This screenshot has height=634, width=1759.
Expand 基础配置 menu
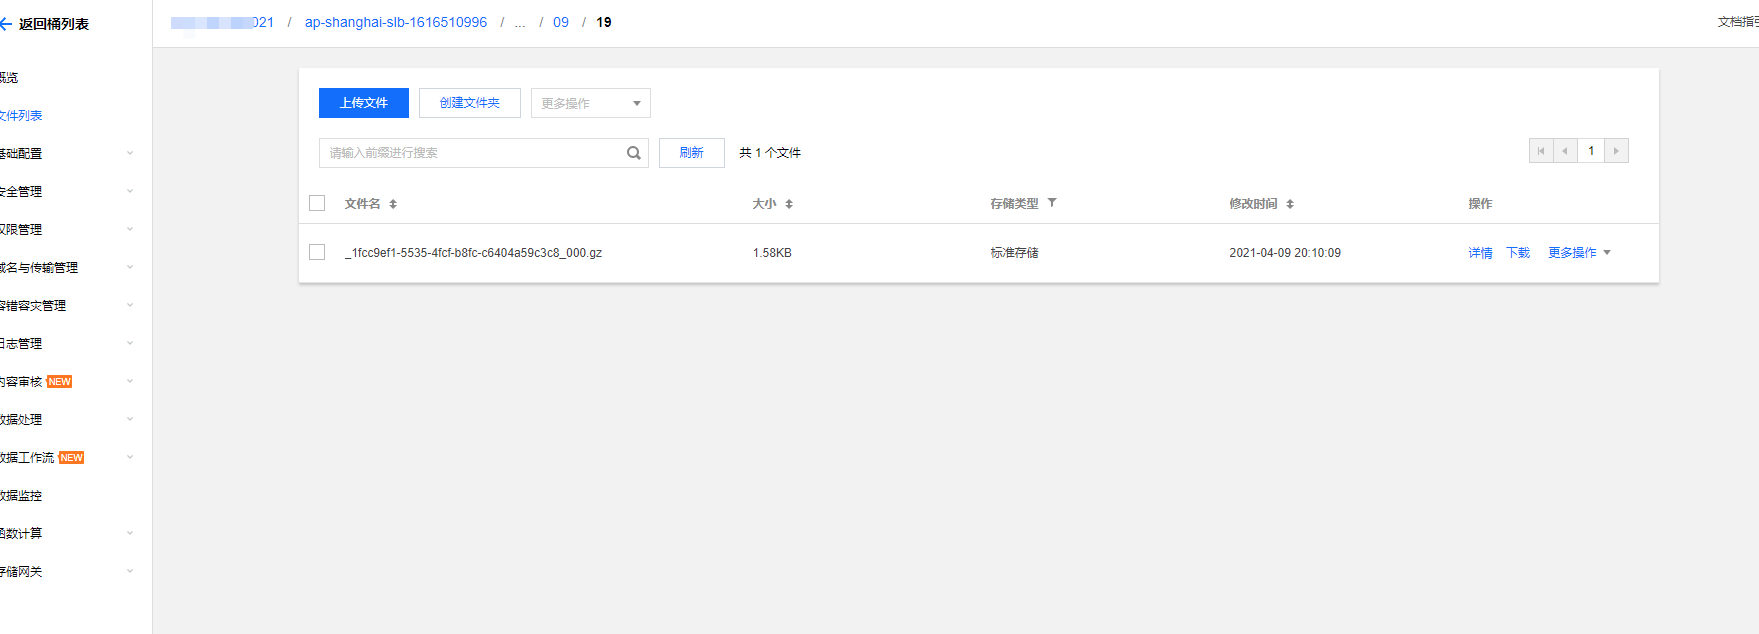[x=130, y=153]
